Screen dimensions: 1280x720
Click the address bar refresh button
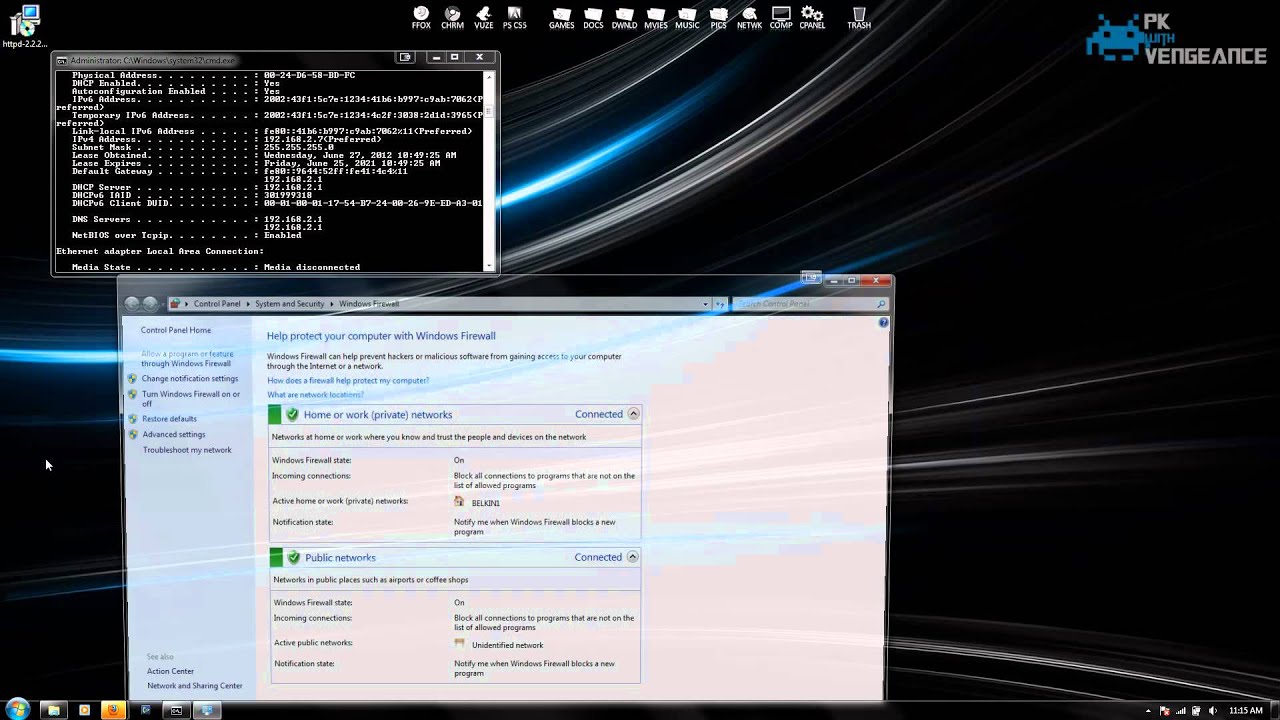pyautogui.click(x=719, y=304)
